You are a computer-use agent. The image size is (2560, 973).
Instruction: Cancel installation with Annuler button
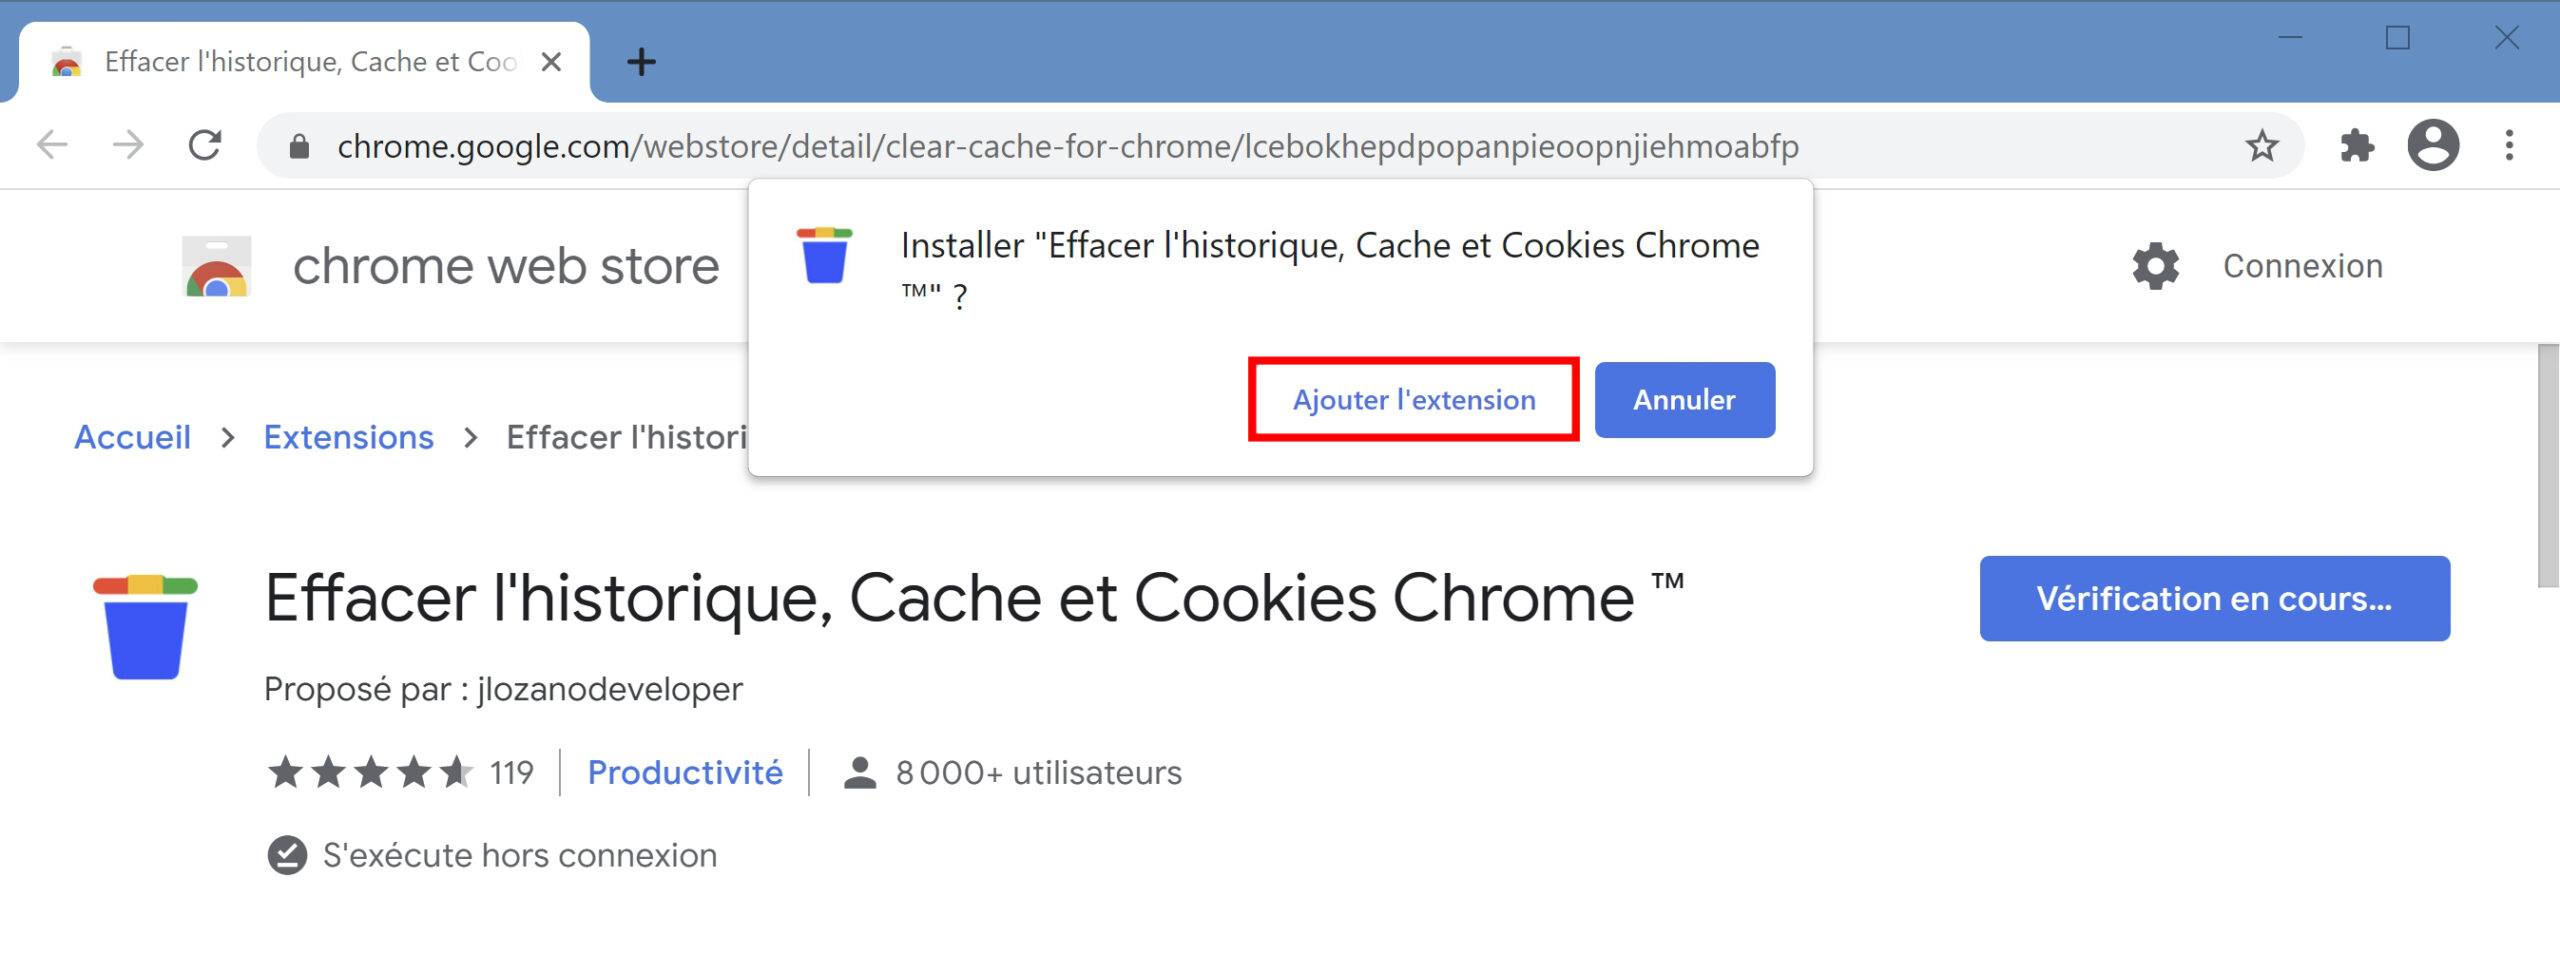click(1684, 400)
